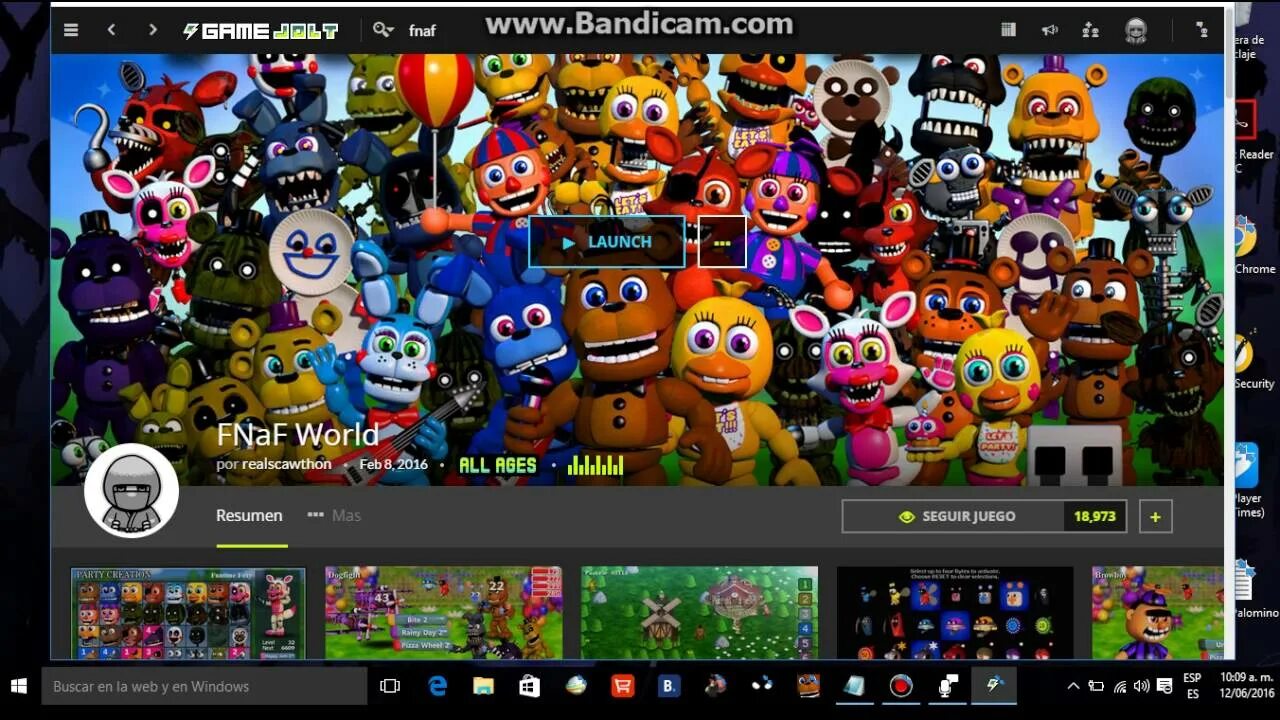Open the user avatar menu in top bar
Viewport: 1280px width, 720px height.
[1136, 31]
